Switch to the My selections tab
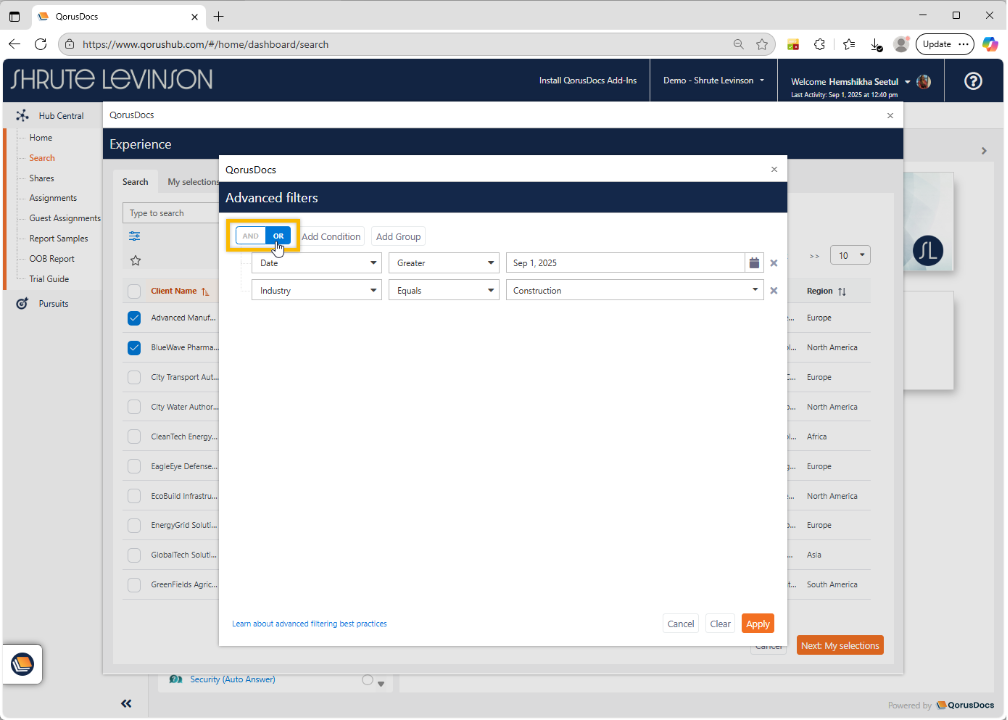Screen dimensions: 1008x720 [x=192, y=182]
